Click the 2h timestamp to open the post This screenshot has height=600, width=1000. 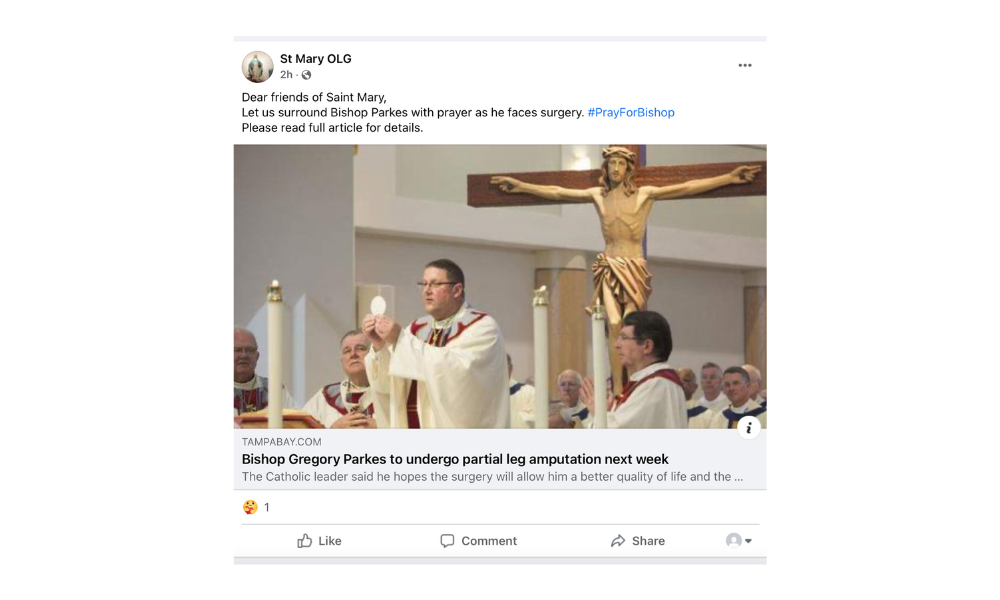pos(287,72)
